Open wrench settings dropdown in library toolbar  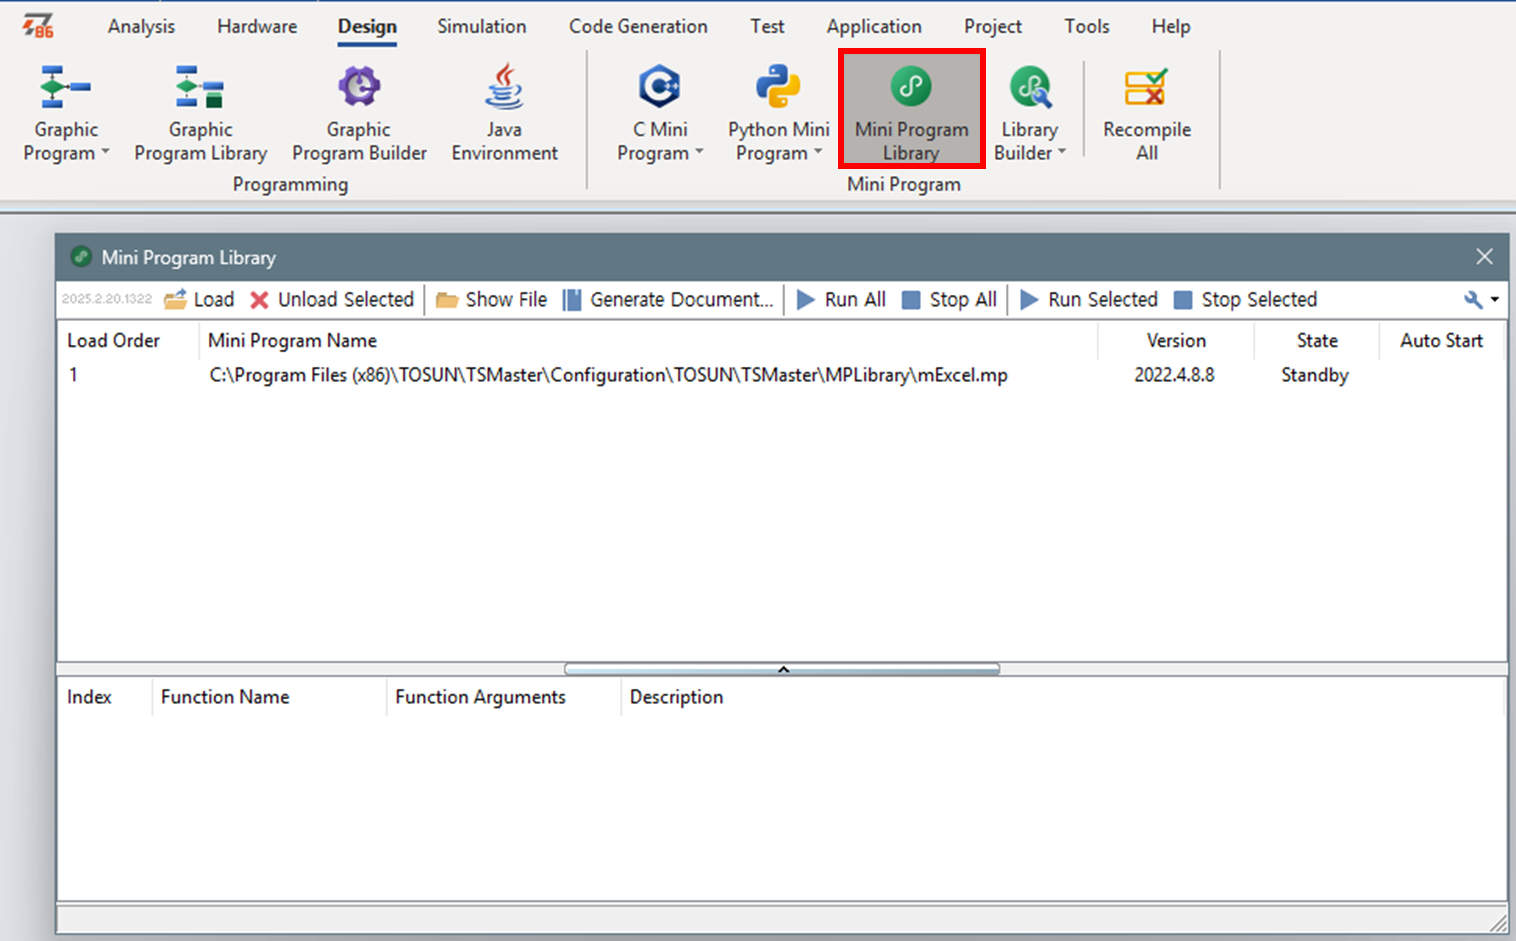click(1482, 299)
